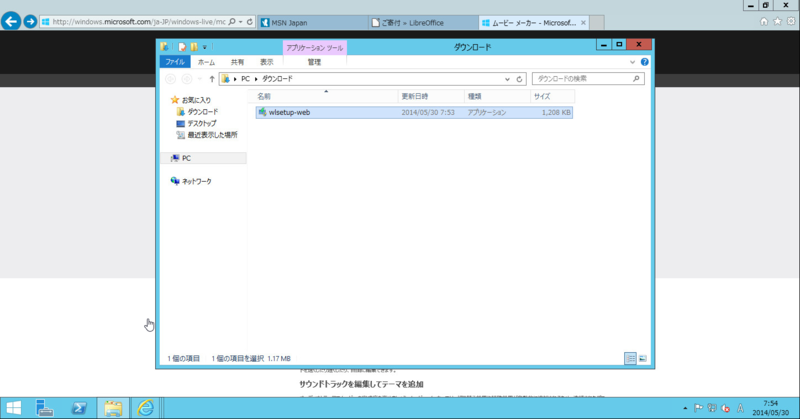Show hidden system tray icons

(685, 408)
